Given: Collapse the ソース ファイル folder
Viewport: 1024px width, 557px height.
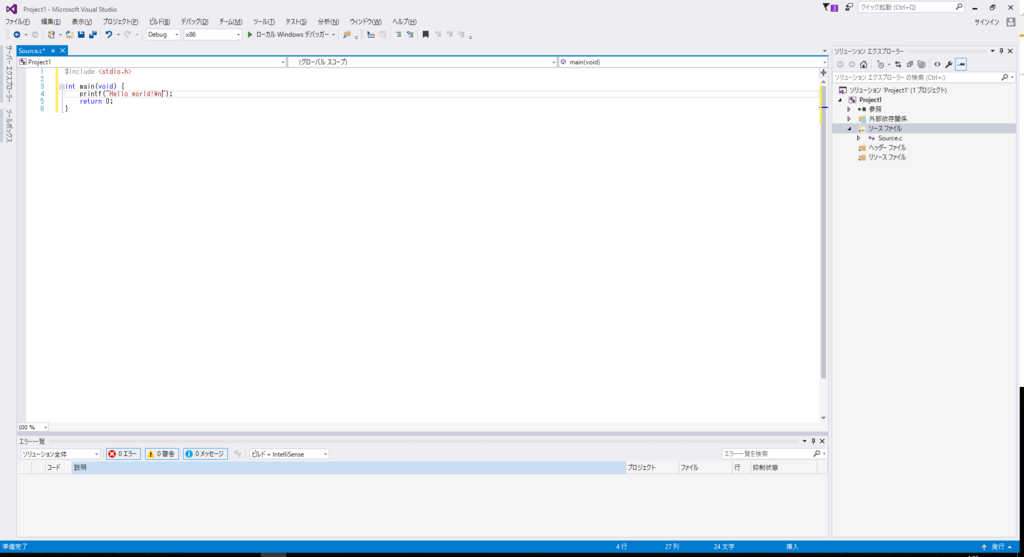Looking at the screenshot, I should pos(850,129).
